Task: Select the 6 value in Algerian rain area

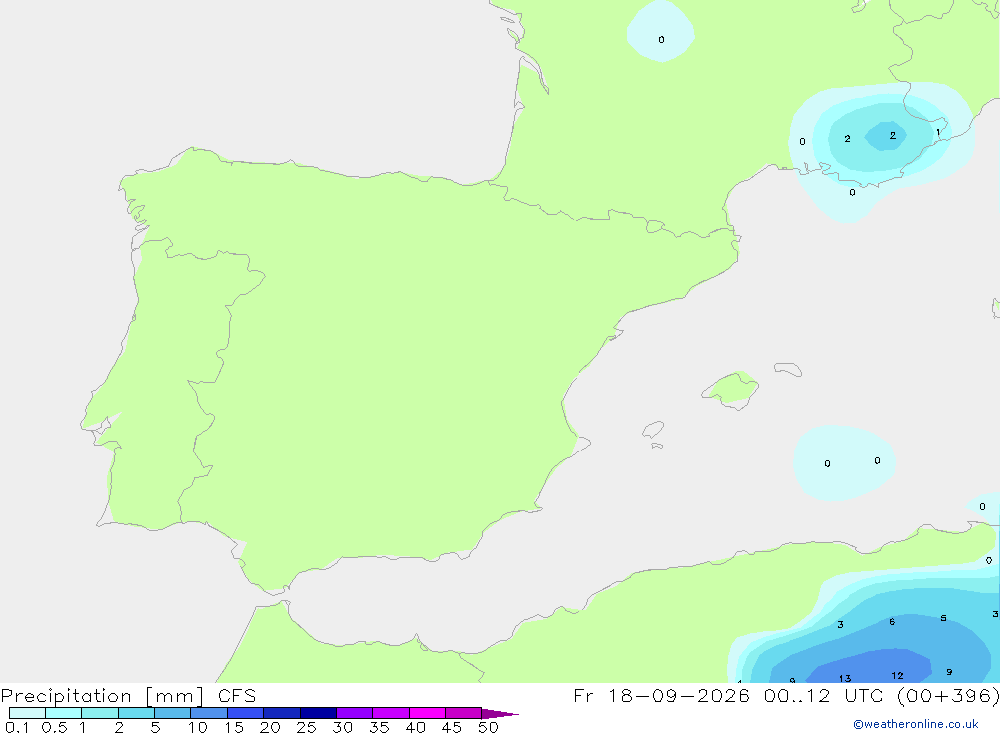Action: point(892,621)
